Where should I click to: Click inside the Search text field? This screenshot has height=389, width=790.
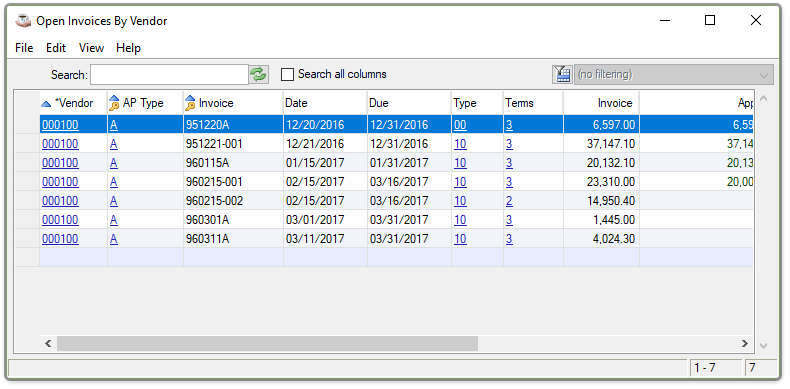[x=169, y=75]
